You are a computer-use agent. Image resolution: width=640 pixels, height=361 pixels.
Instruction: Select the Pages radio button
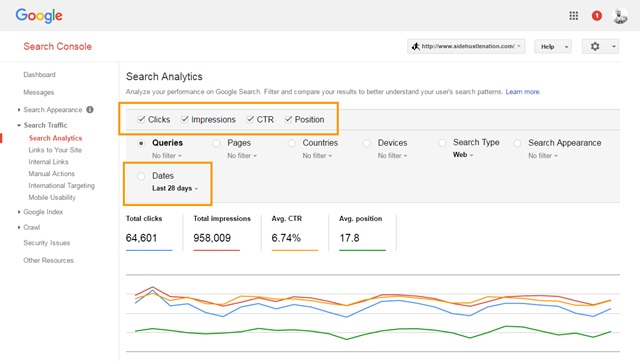tap(216, 143)
